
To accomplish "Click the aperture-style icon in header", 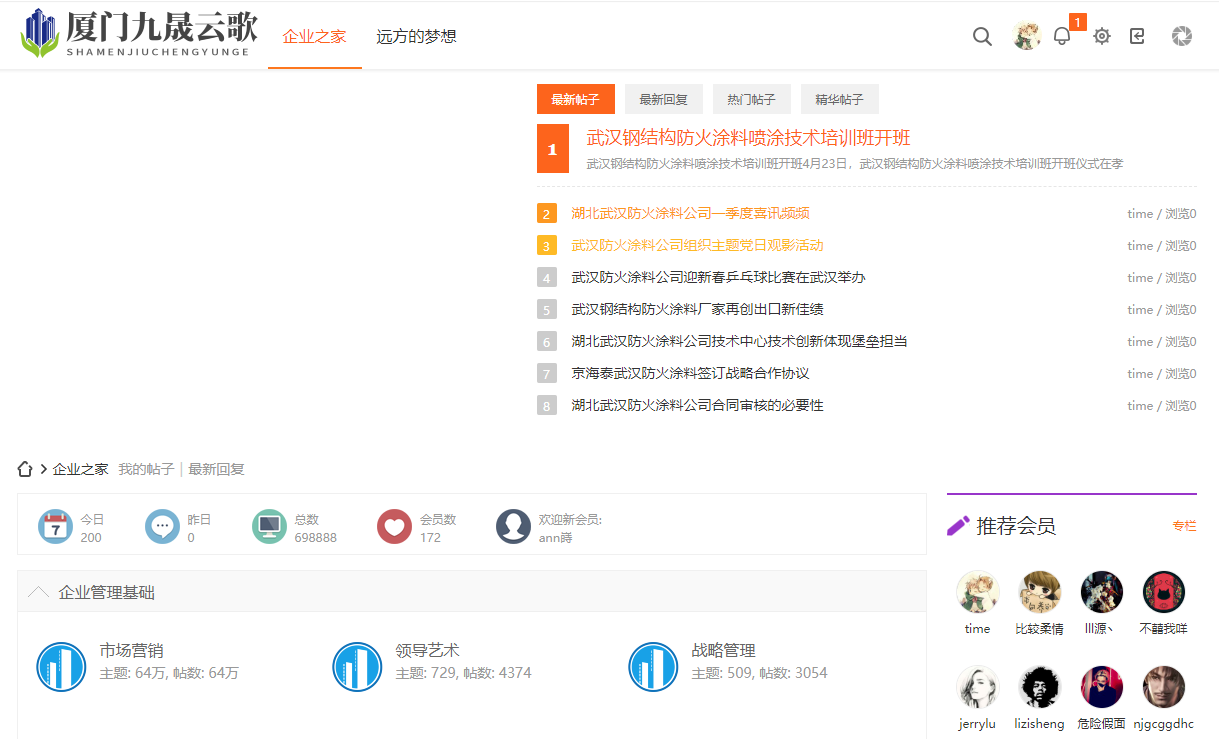I will click(1182, 37).
